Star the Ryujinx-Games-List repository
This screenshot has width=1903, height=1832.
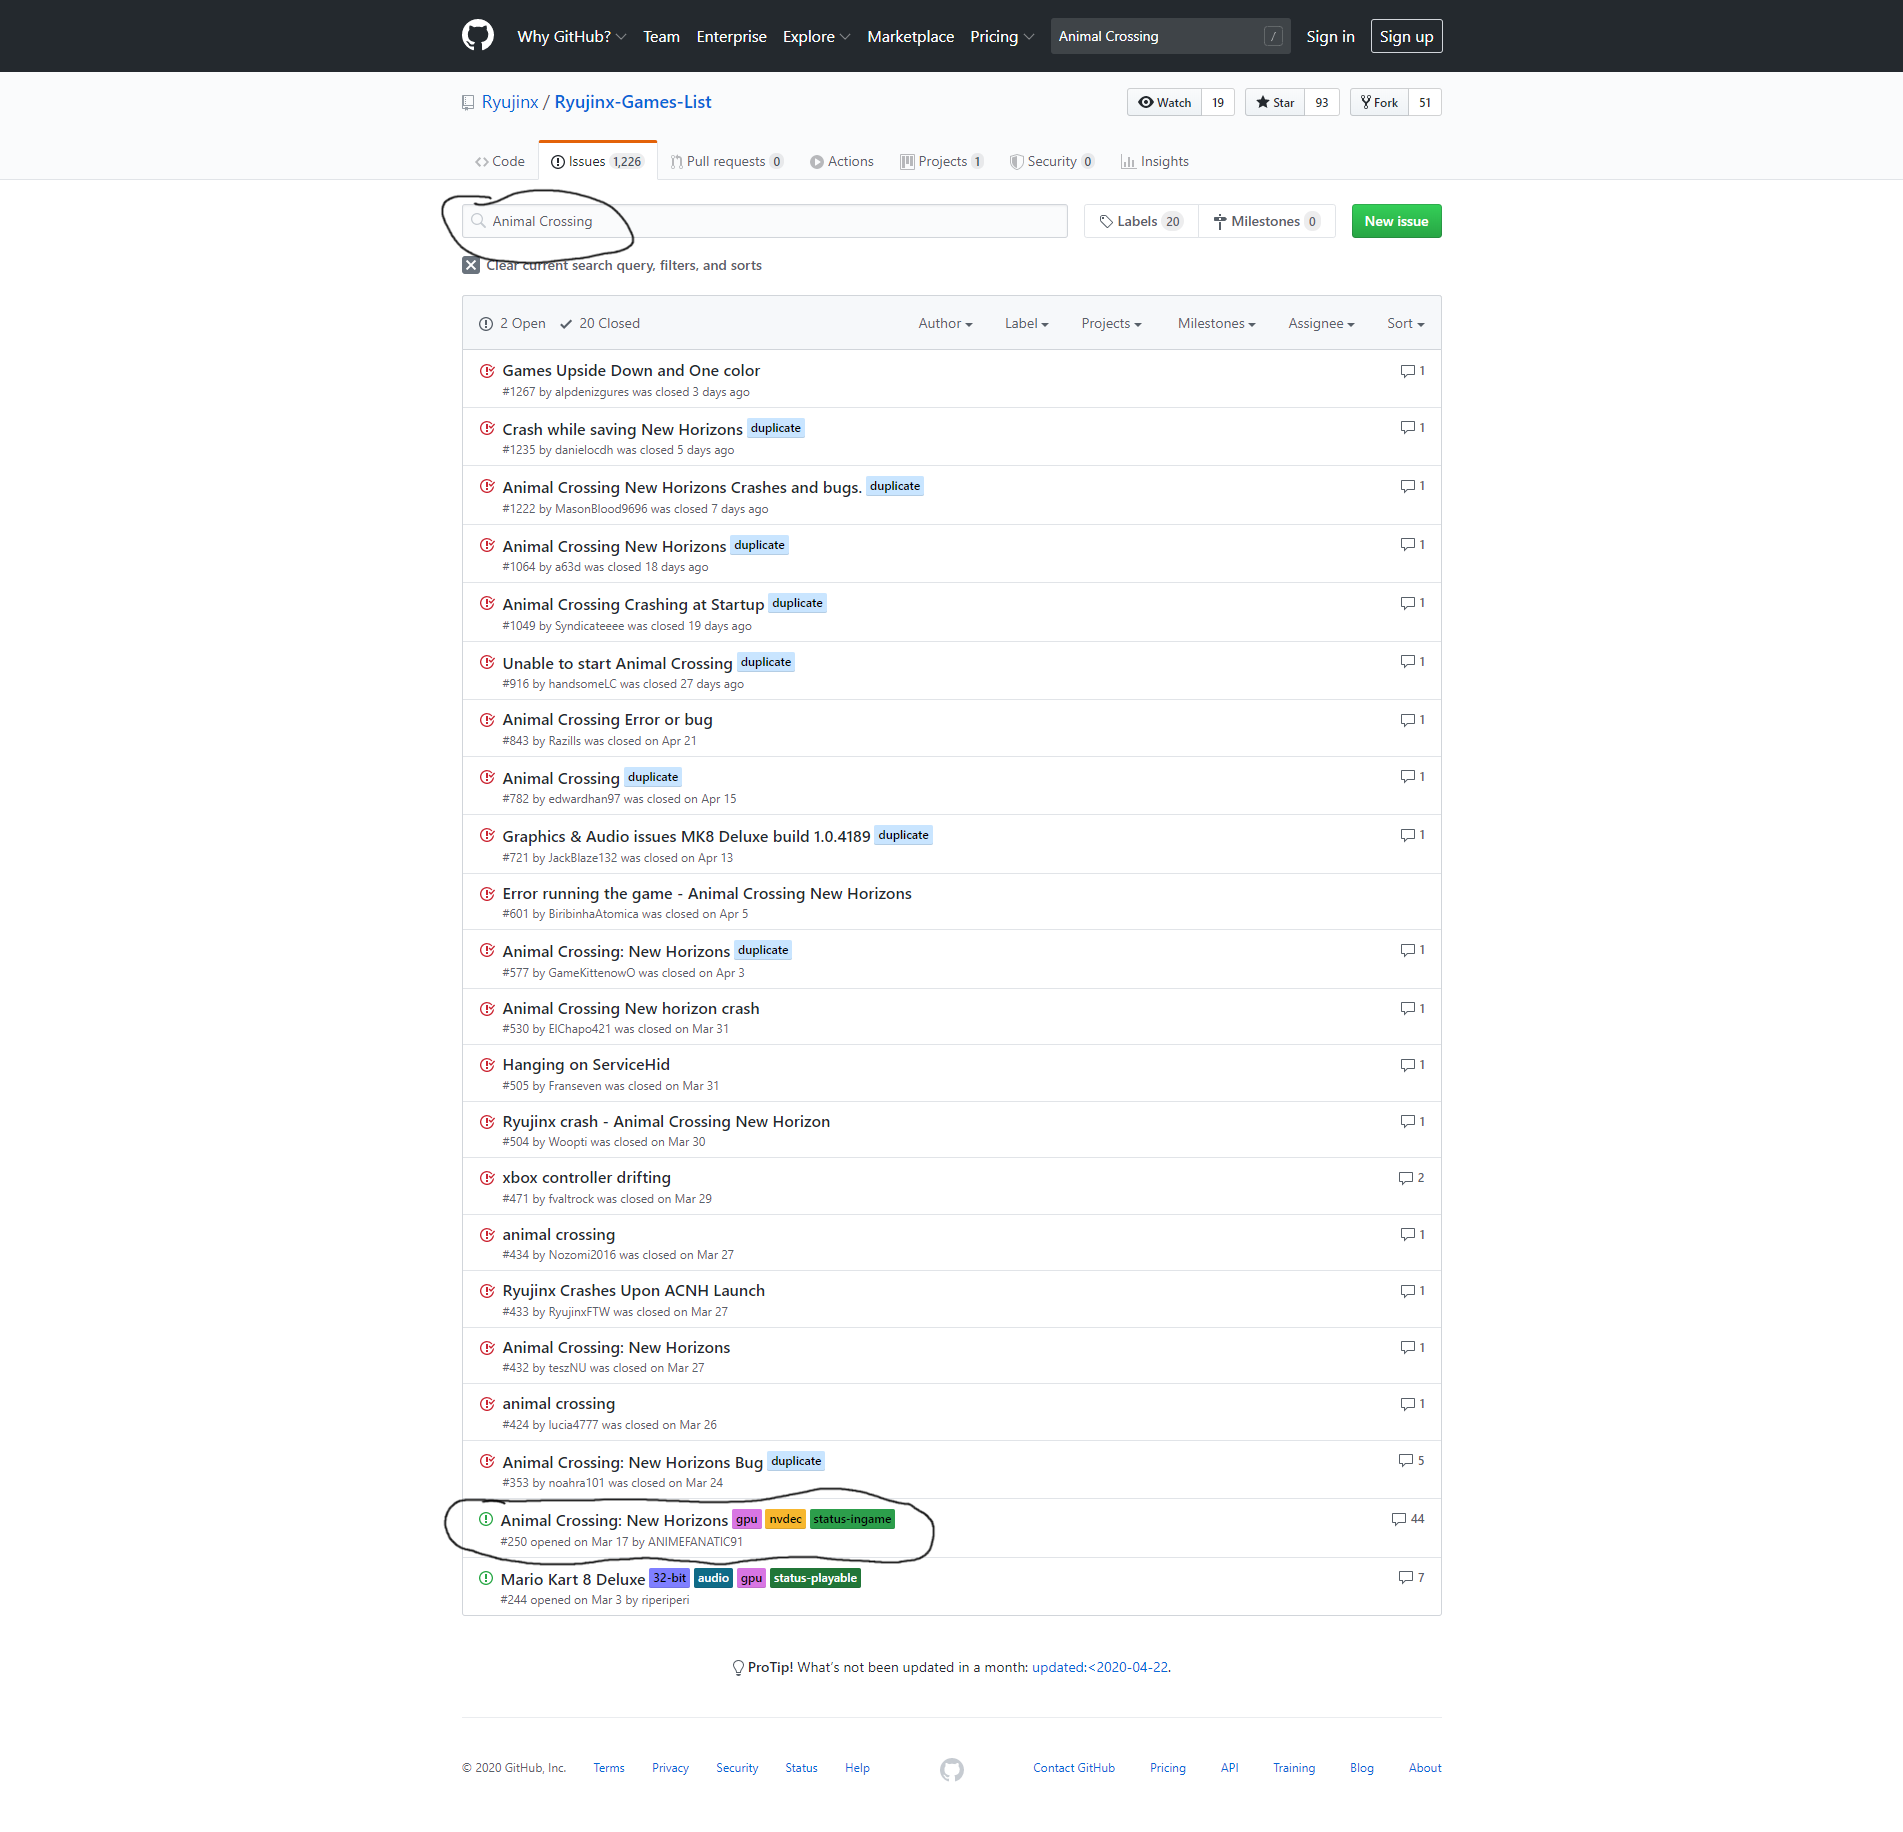[x=1275, y=103]
